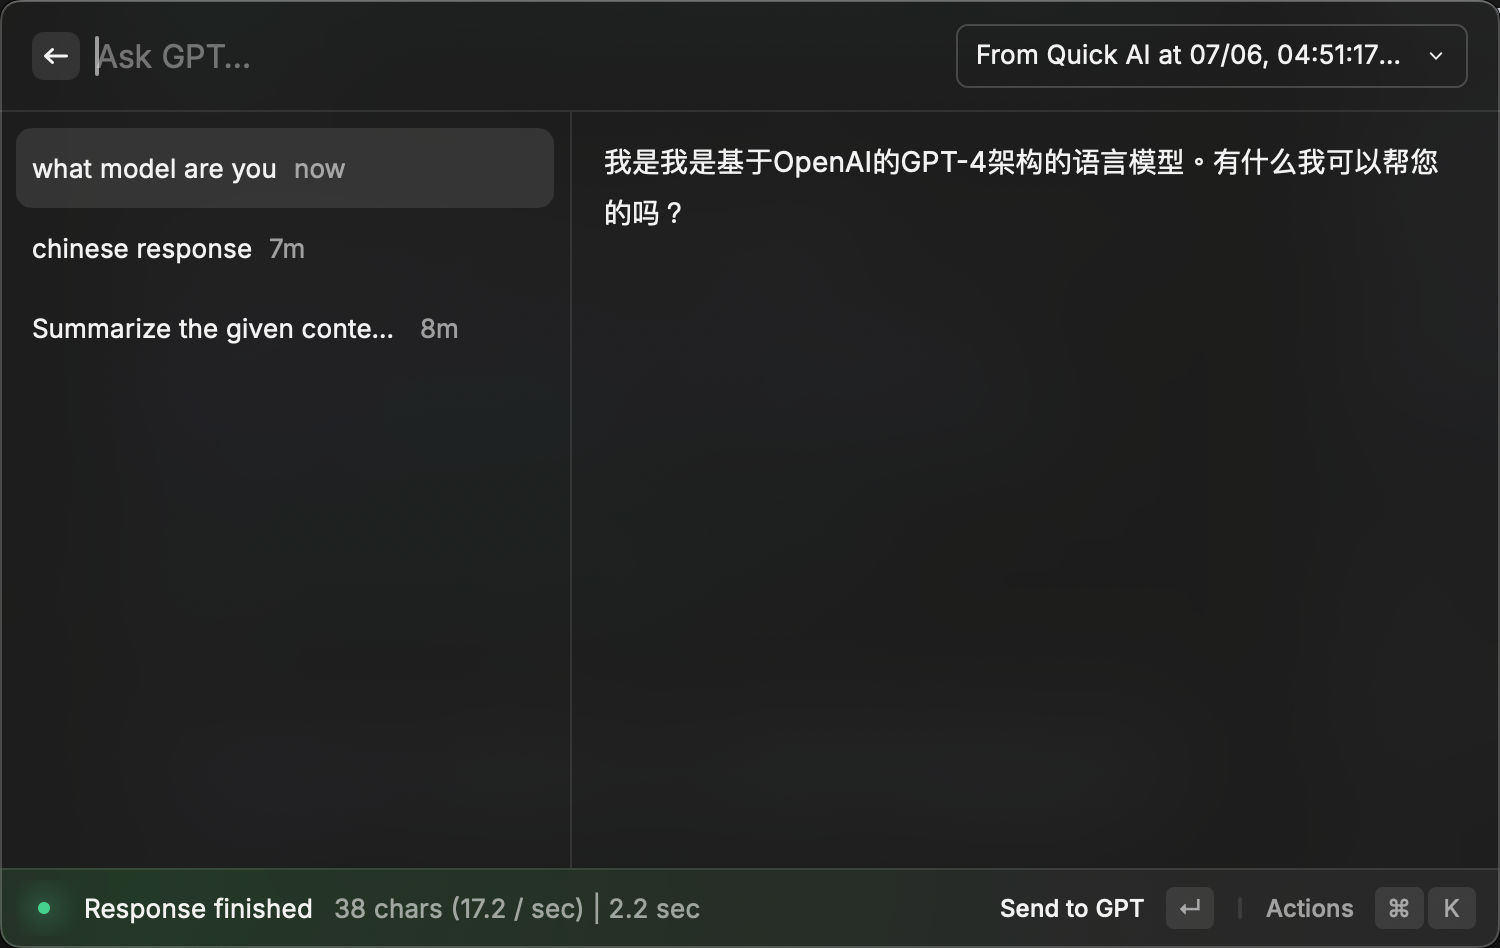Click the back arrow icon
Image resolution: width=1500 pixels, height=948 pixels.
tap(55, 55)
